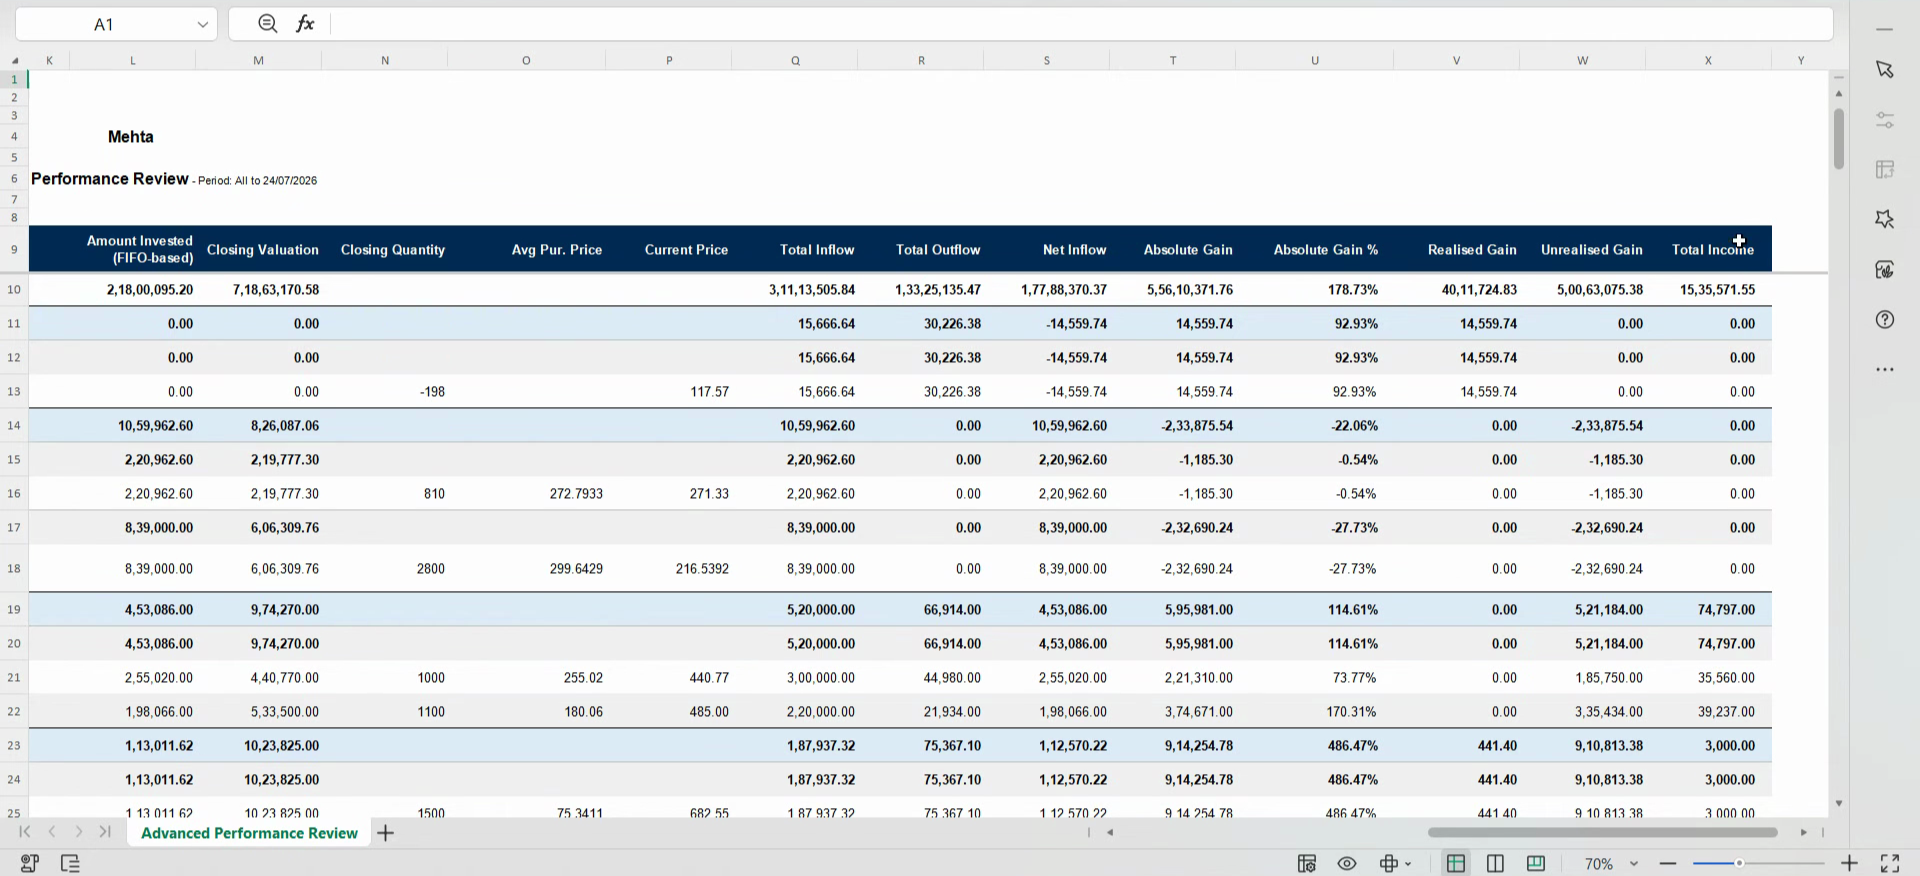This screenshot has width=1920, height=876.
Task: Click the sheet settings icon in status bar
Action: 1307,863
